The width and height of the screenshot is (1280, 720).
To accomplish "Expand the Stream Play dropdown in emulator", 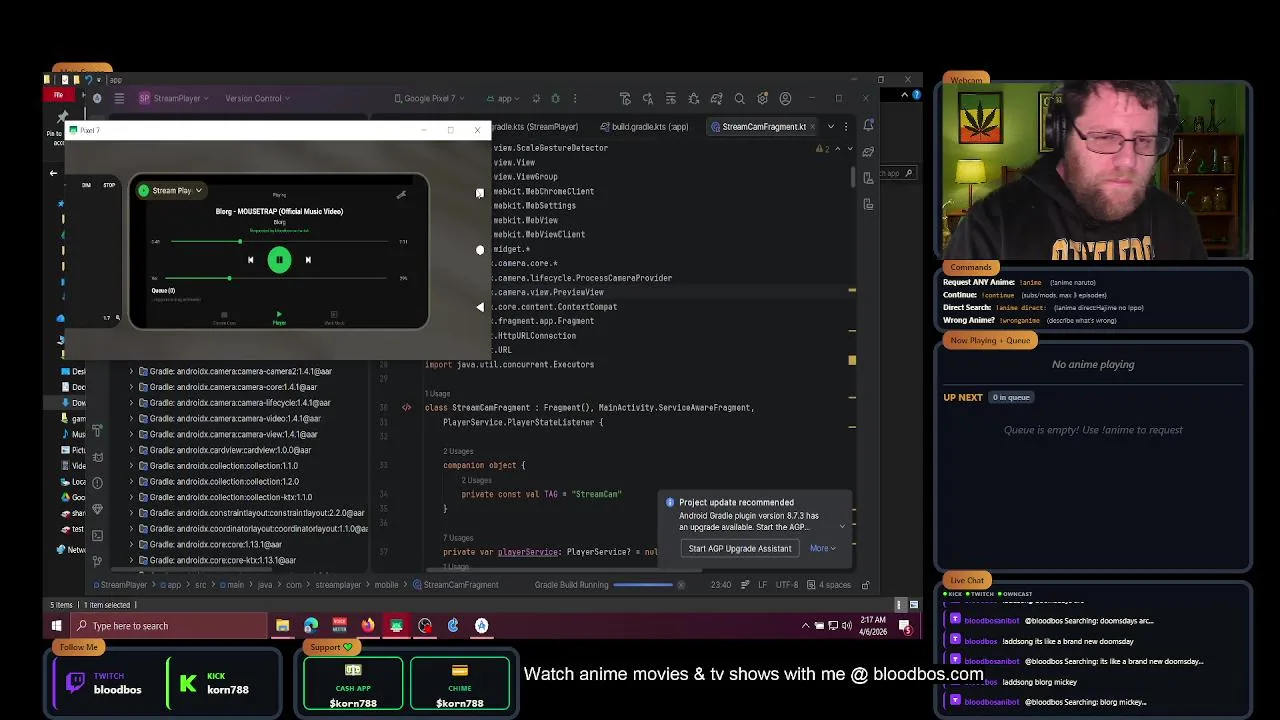I will tap(171, 190).
